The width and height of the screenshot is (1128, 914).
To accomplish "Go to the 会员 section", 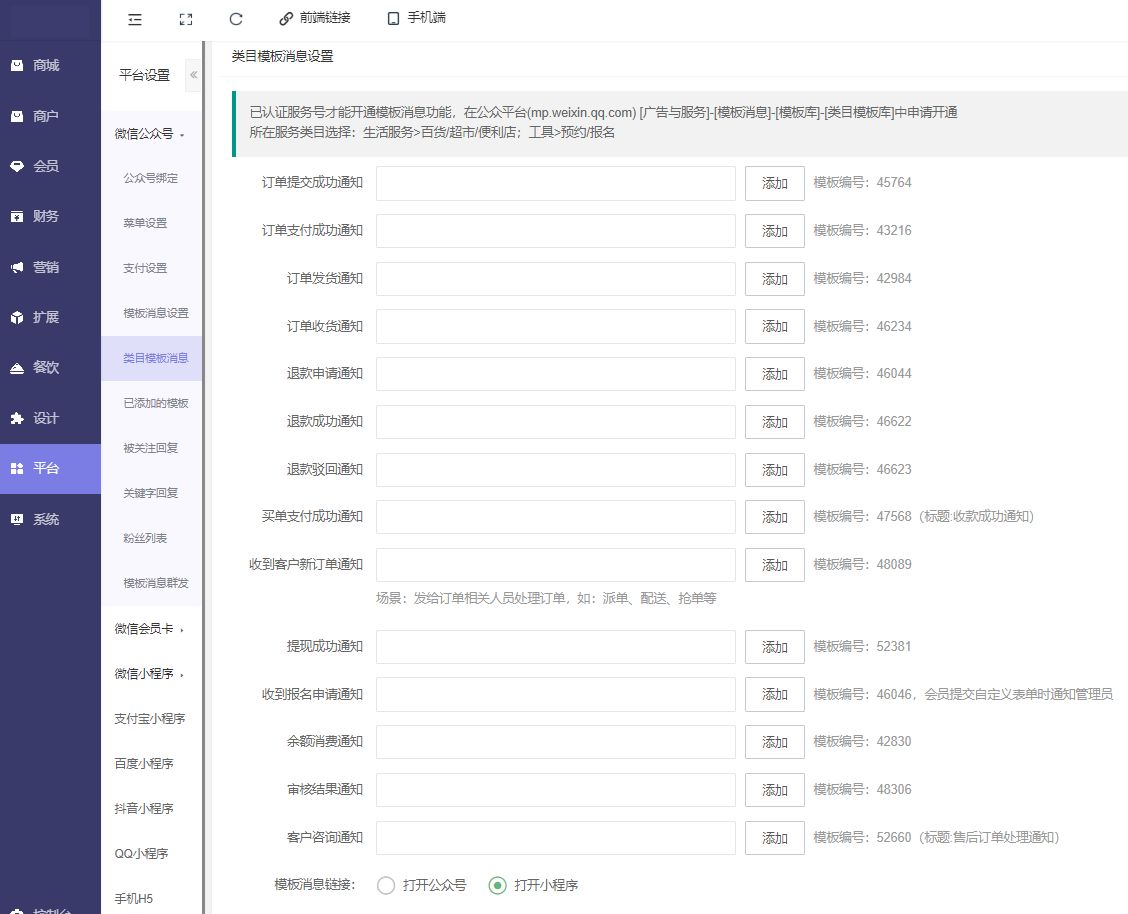I will coord(46,166).
